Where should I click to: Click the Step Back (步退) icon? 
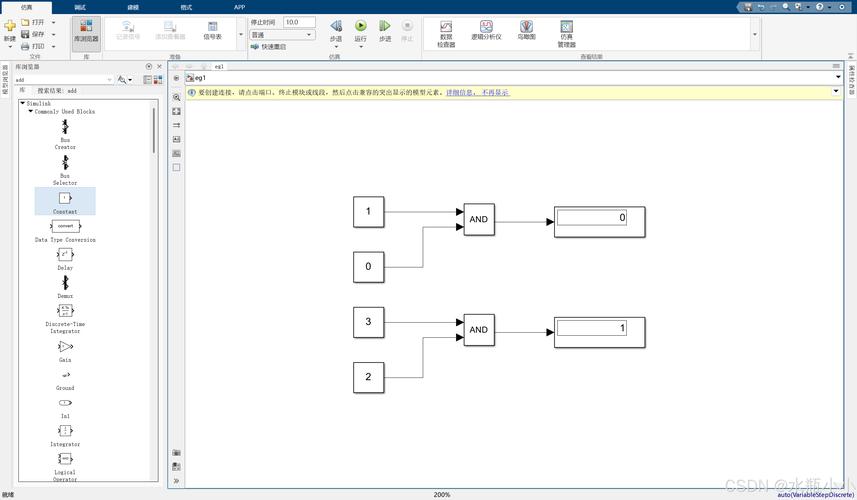pyautogui.click(x=336, y=27)
